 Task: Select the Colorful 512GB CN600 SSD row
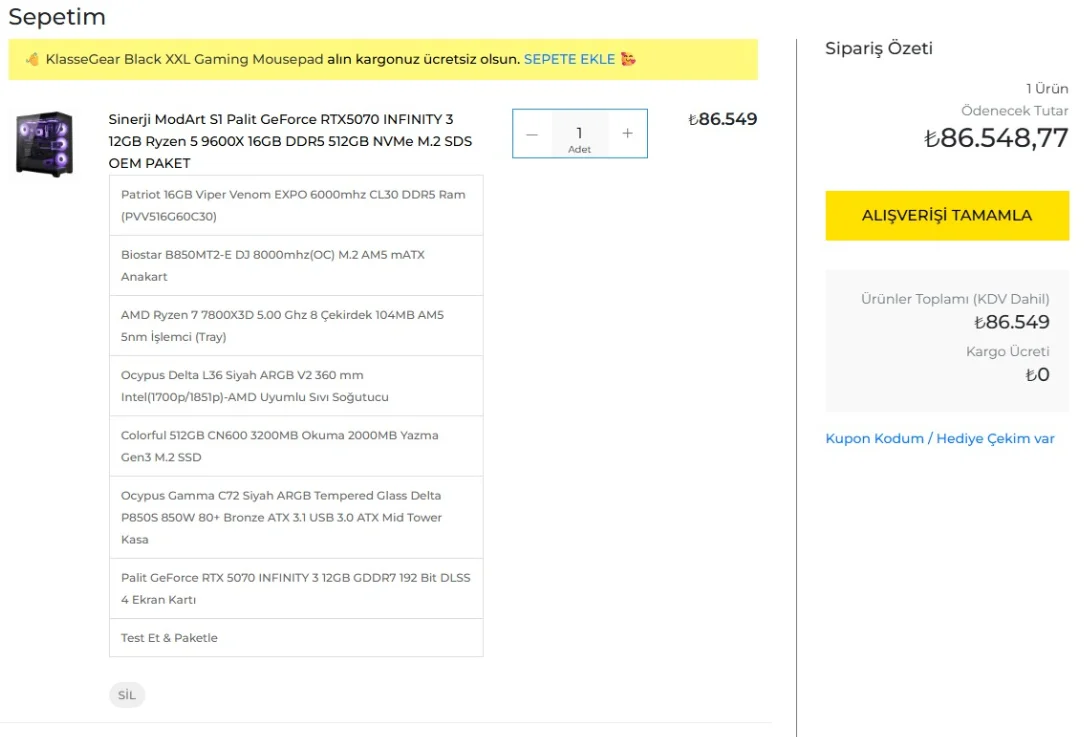[296, 446]
